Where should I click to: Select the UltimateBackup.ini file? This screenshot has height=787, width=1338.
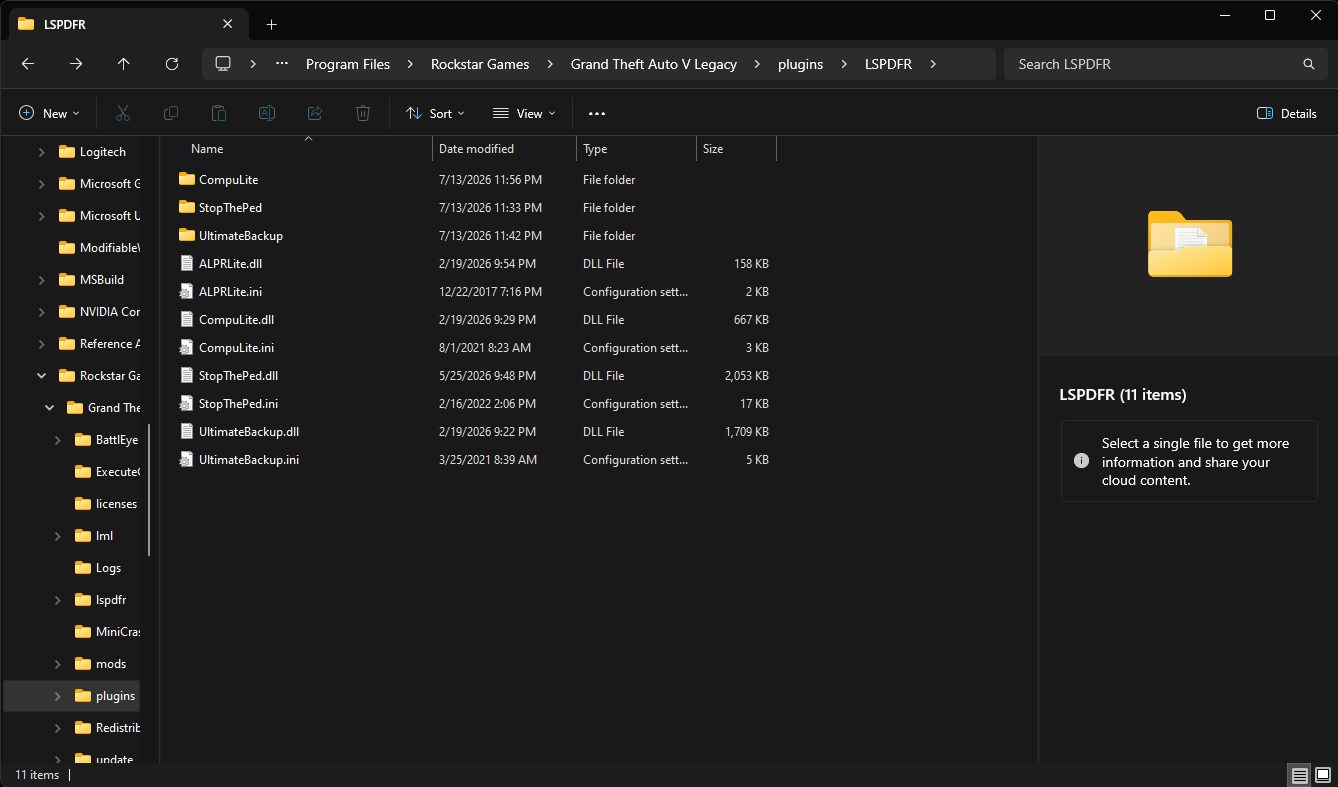(475, 459)
